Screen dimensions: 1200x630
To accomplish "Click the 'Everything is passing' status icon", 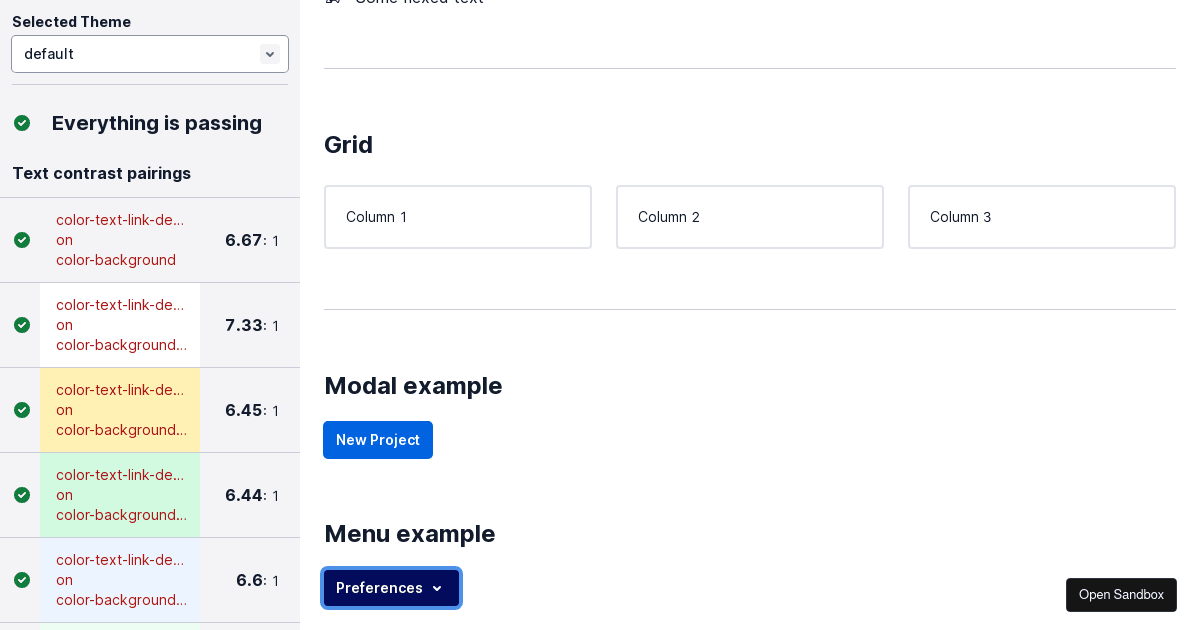I will pyautogui.click(x=22, y=123).
